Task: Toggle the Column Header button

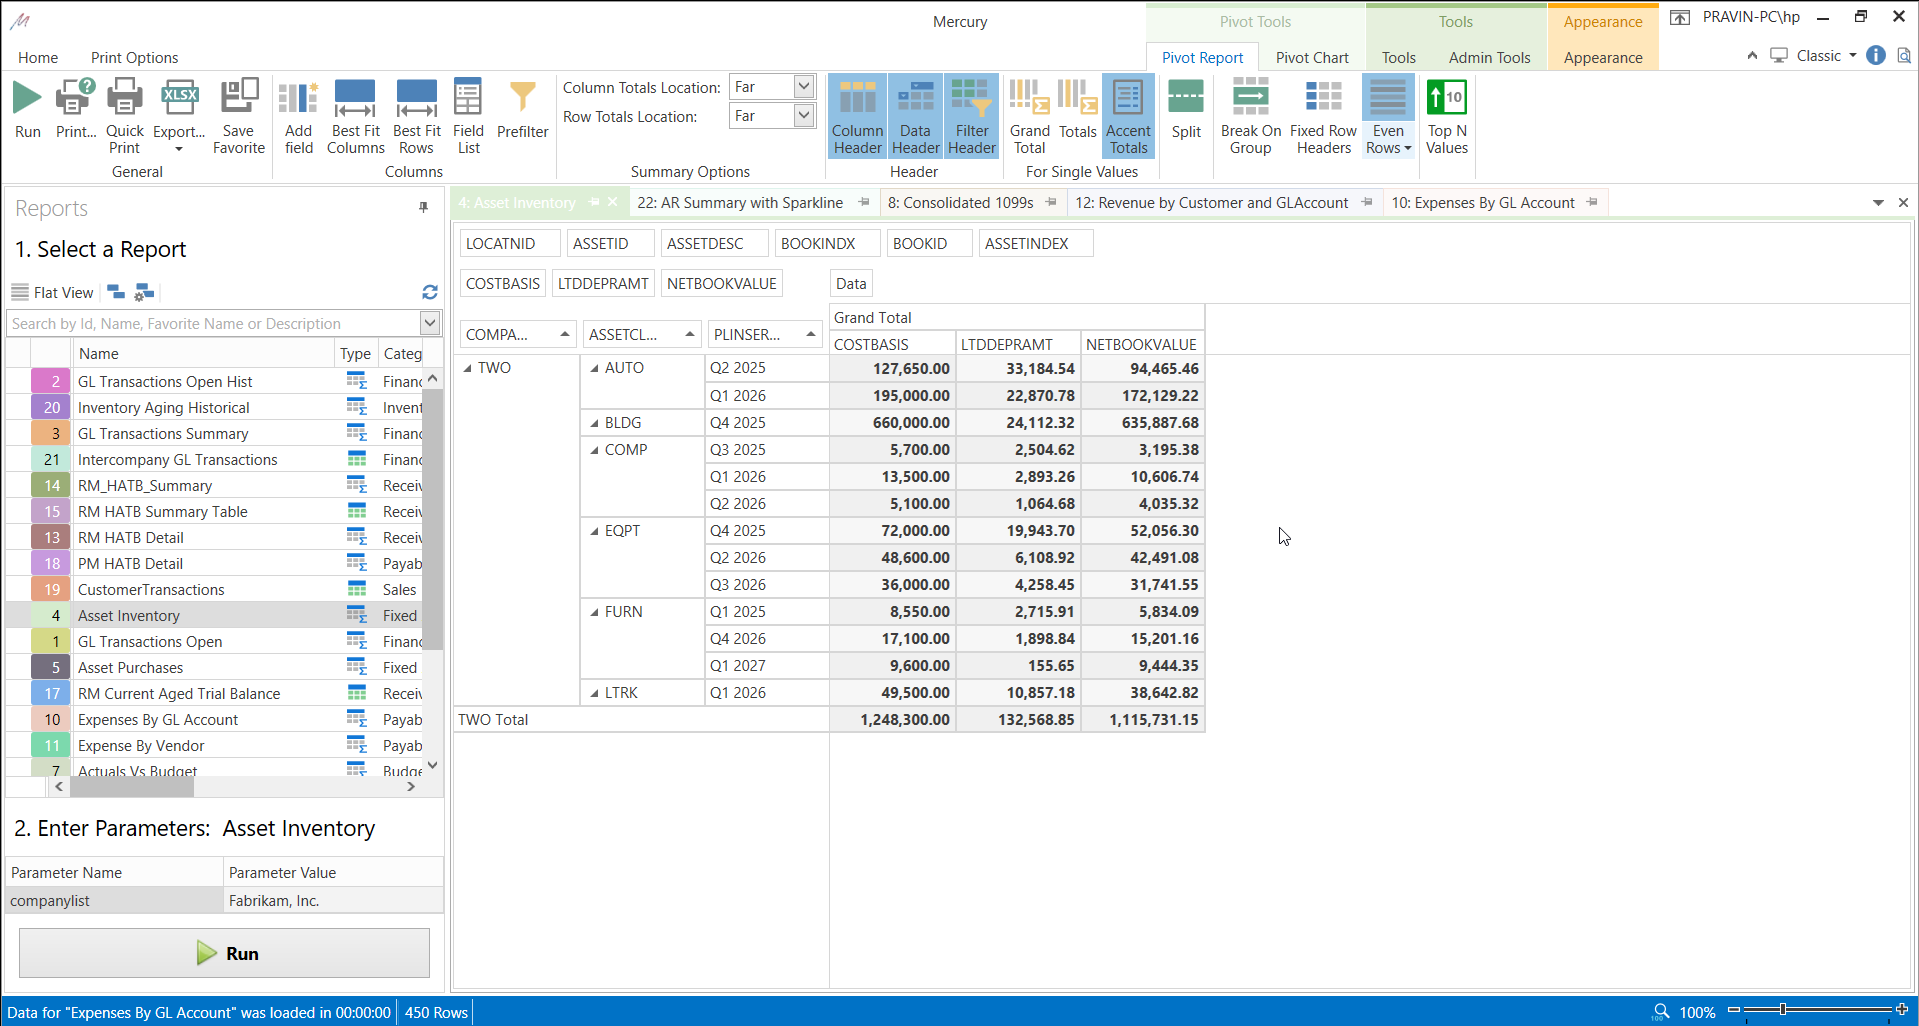Action: [x=857, y=115]
